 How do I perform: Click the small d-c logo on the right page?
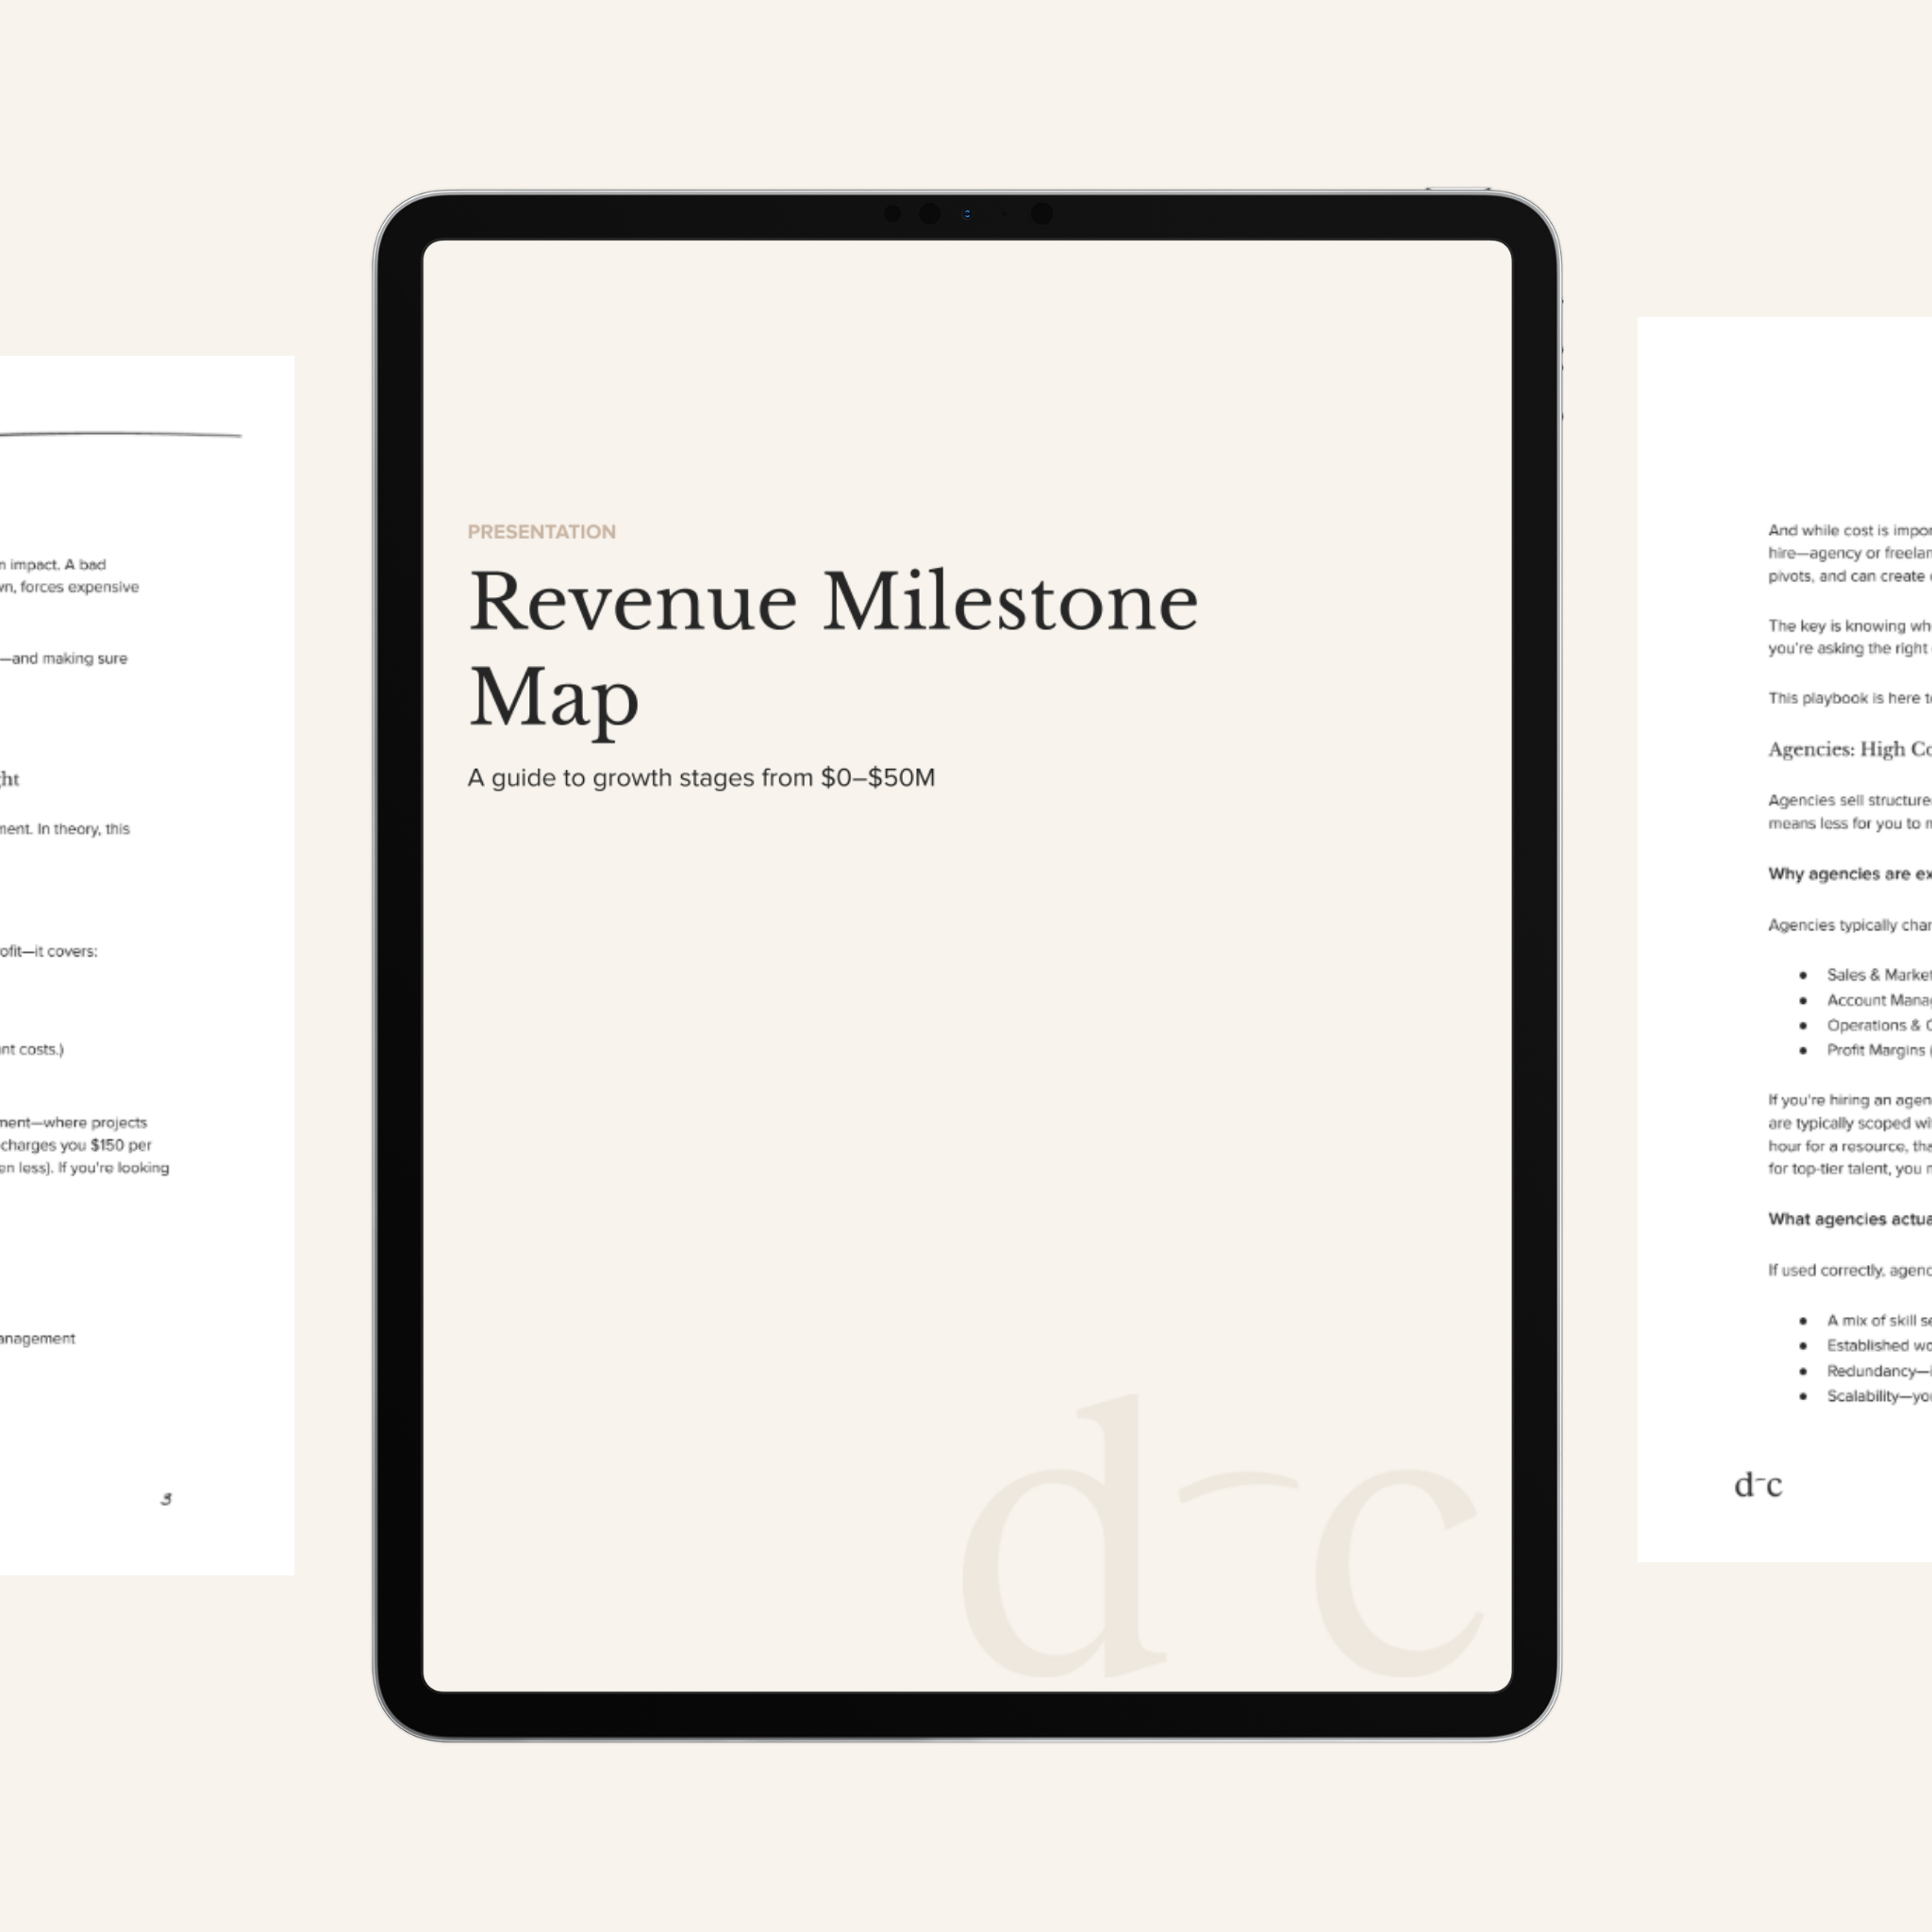1757,1485
